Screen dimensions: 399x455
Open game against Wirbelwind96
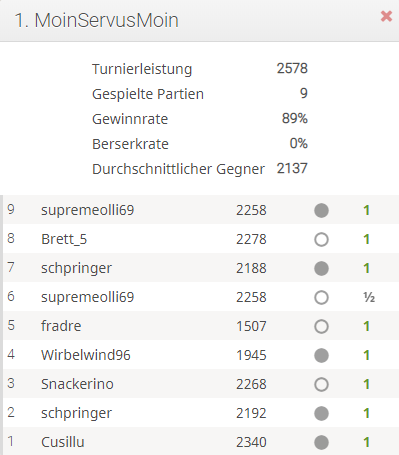201,355
